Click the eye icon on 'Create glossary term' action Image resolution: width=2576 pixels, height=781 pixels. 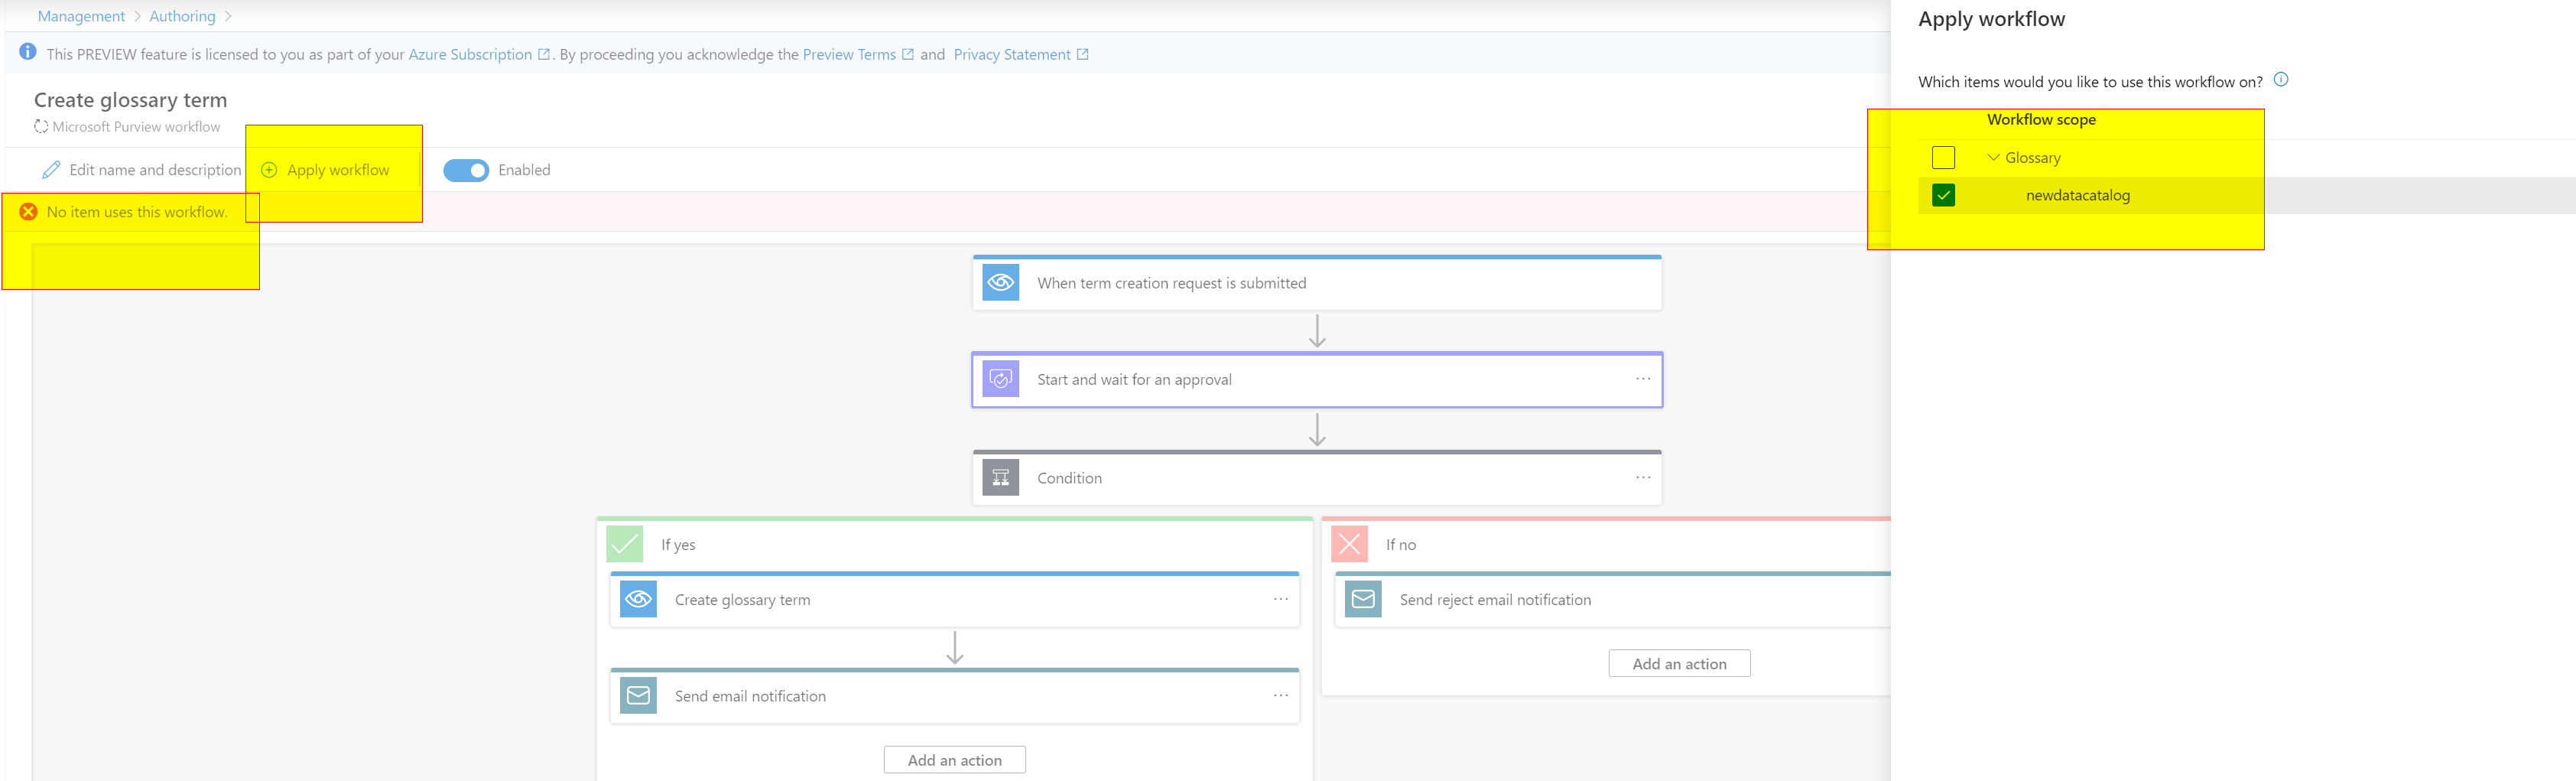point(638,599)
